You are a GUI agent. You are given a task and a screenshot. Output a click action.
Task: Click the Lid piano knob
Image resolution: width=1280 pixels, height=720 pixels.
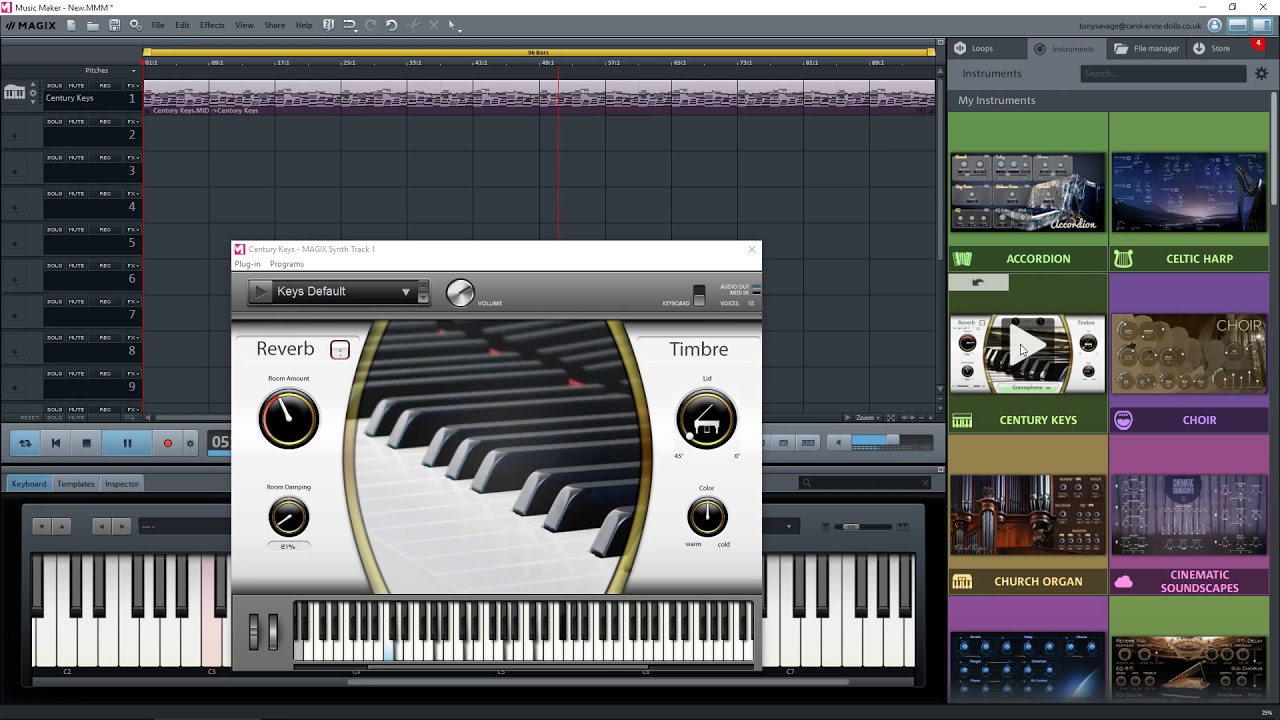click(706, 418)
